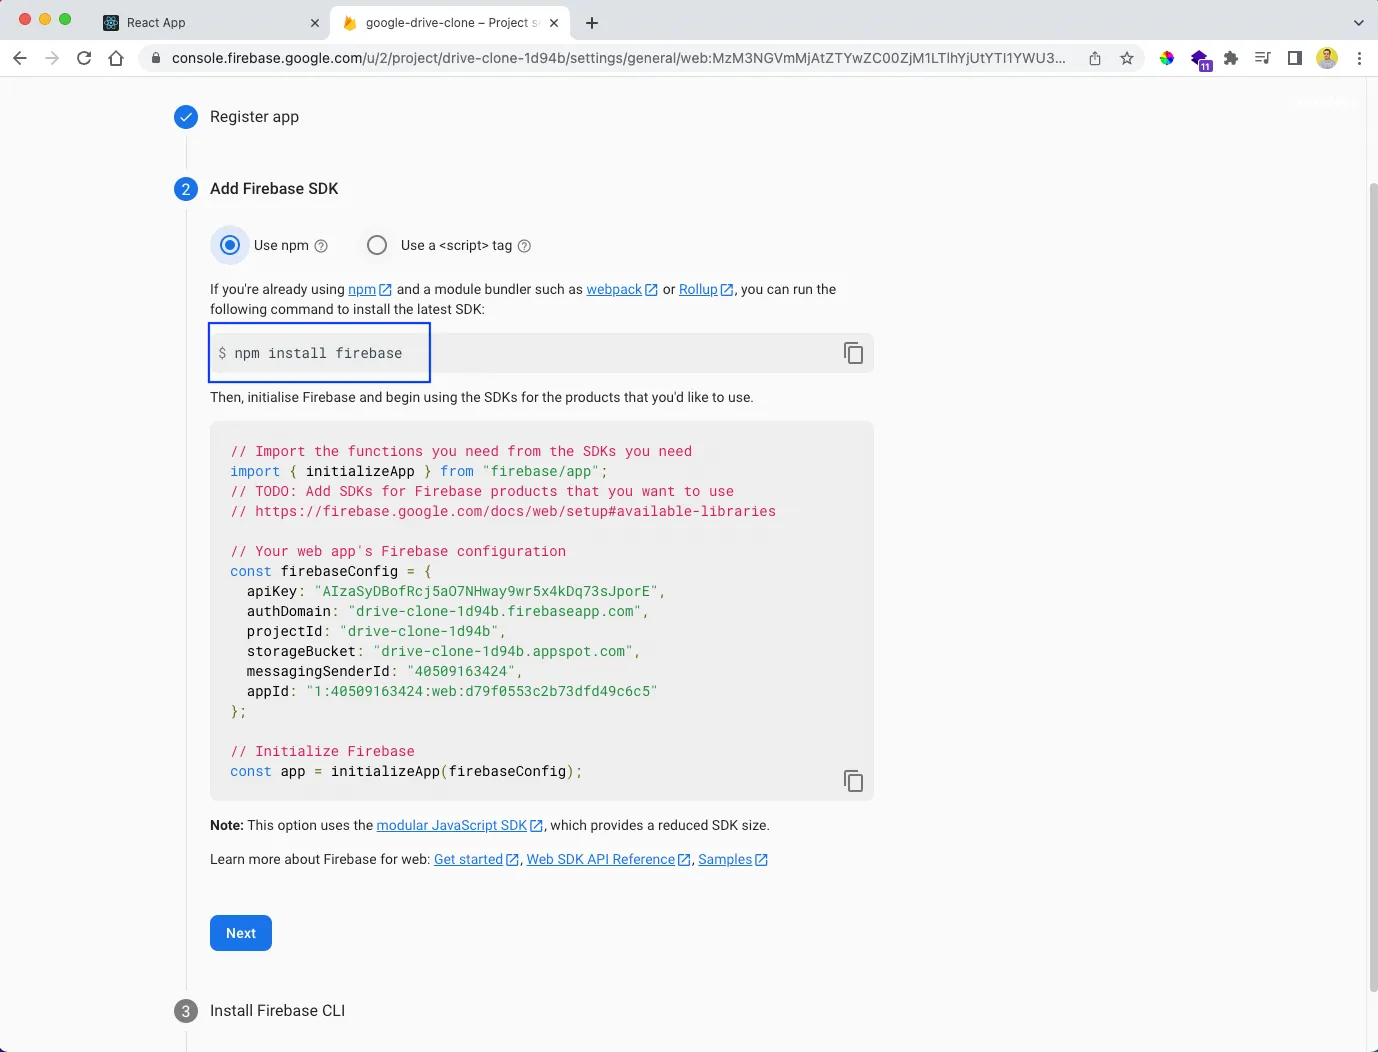Click the Next button

pyautogui.click(x=241, y=933)
